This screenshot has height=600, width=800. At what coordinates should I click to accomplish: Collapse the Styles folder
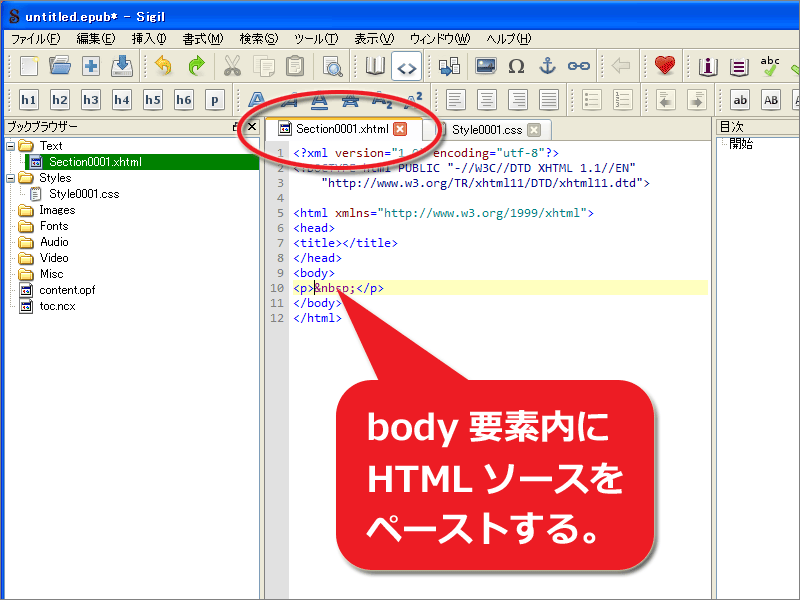click(10, 177)
